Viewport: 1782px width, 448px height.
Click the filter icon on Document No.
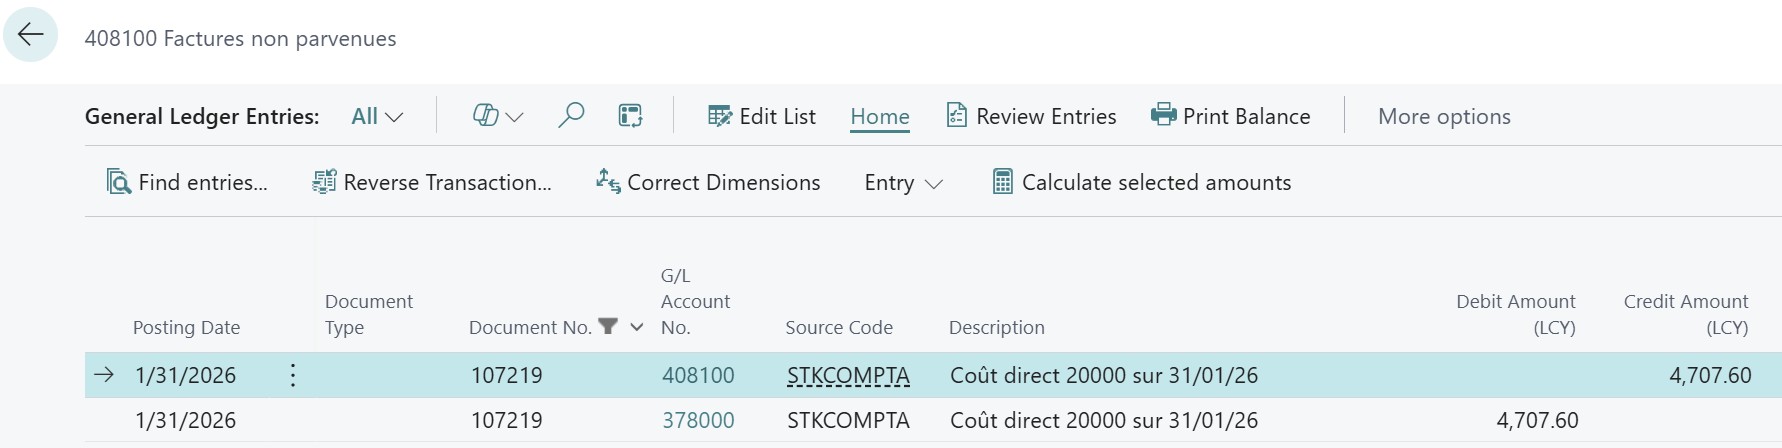coord(607,327)
